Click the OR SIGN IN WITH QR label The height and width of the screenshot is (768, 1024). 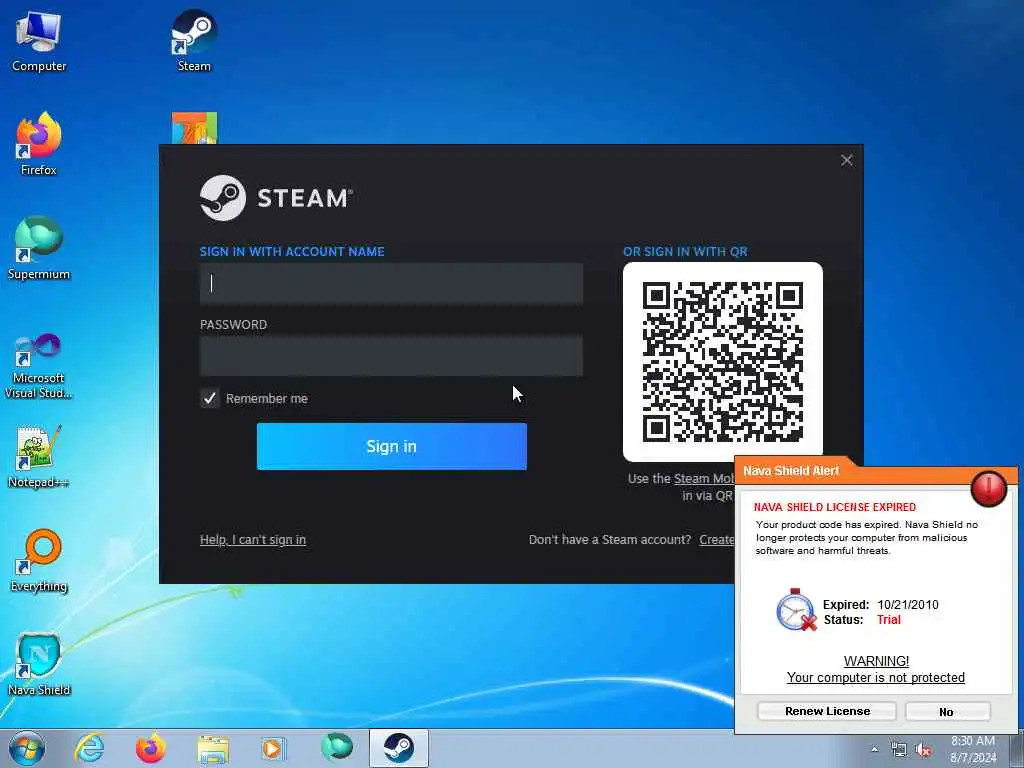[685, 251]
